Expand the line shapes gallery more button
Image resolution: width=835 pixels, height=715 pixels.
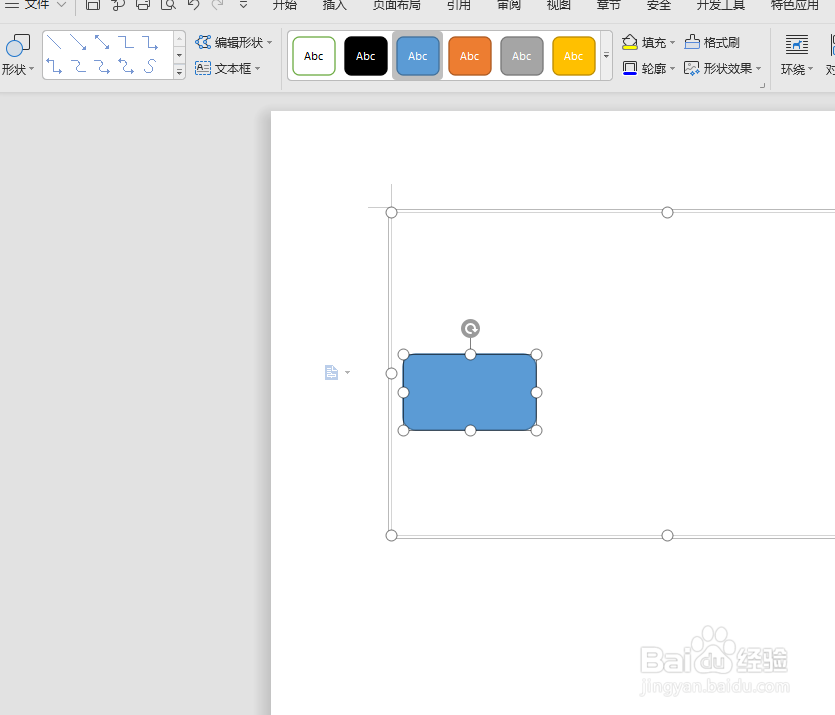179,72
